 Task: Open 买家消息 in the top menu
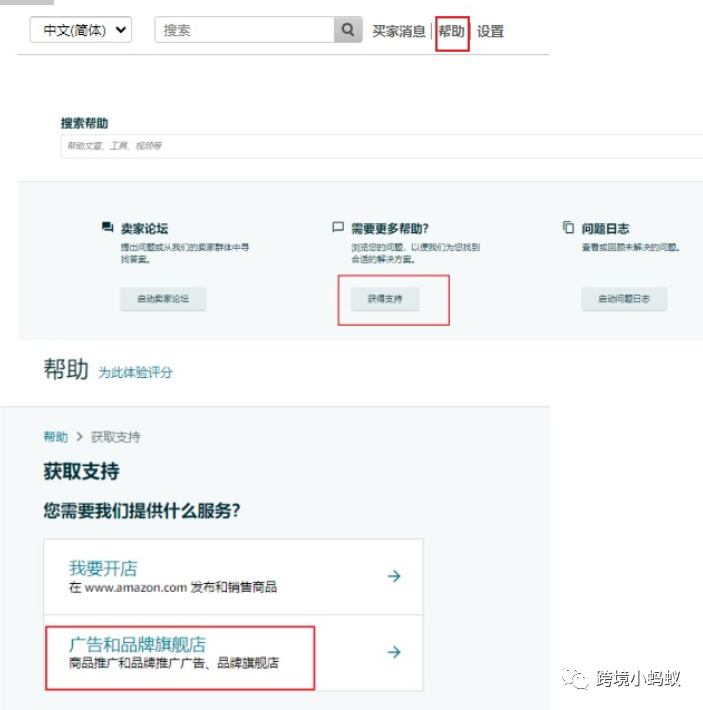[398, 31]
